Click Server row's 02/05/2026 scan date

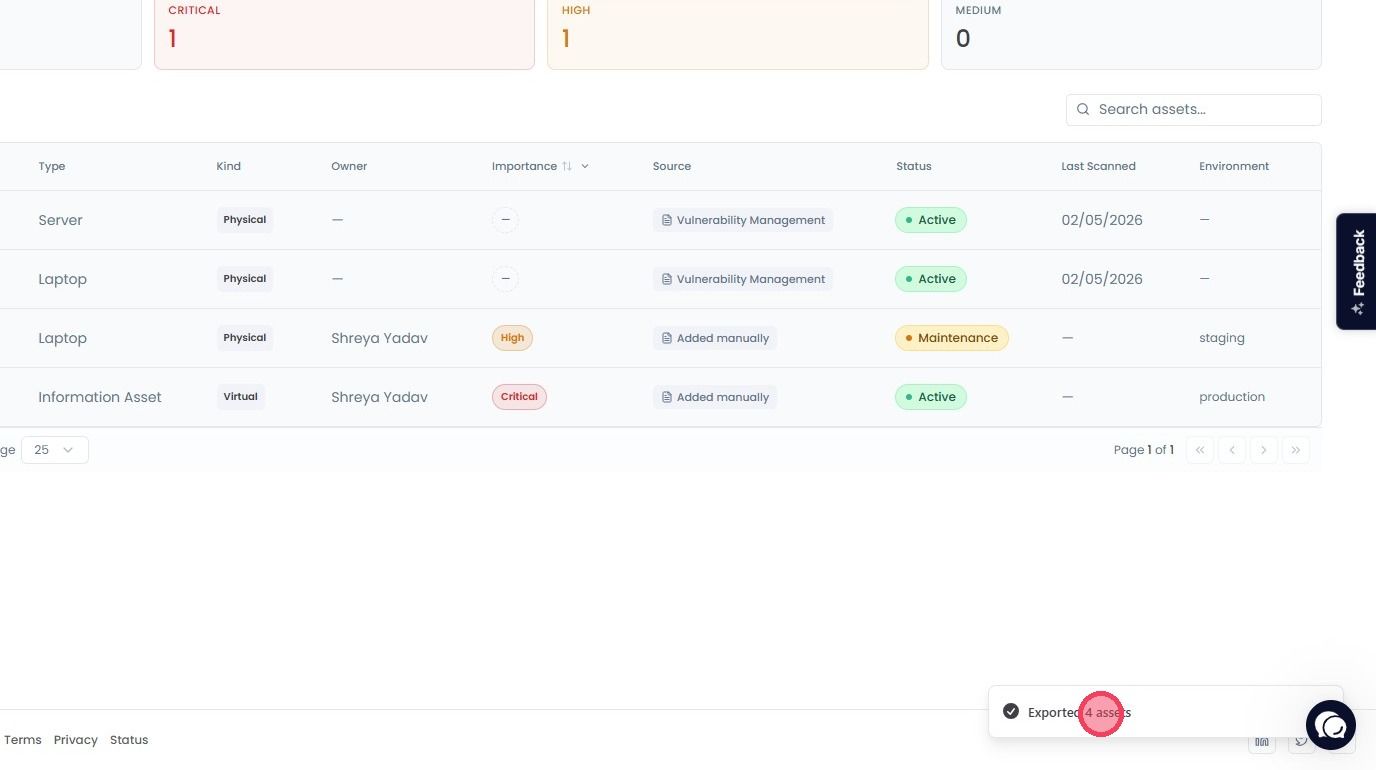click(x=1102, y=220)
